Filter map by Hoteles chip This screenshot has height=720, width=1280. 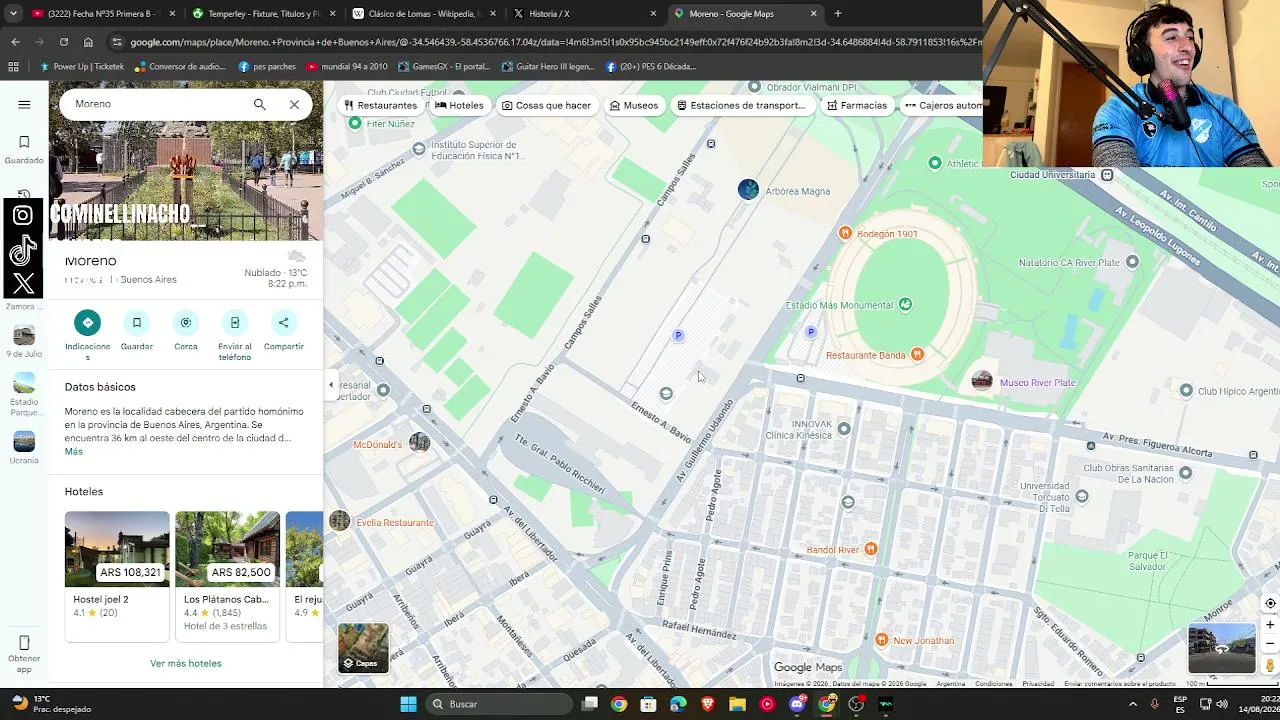tap(459, 105)
